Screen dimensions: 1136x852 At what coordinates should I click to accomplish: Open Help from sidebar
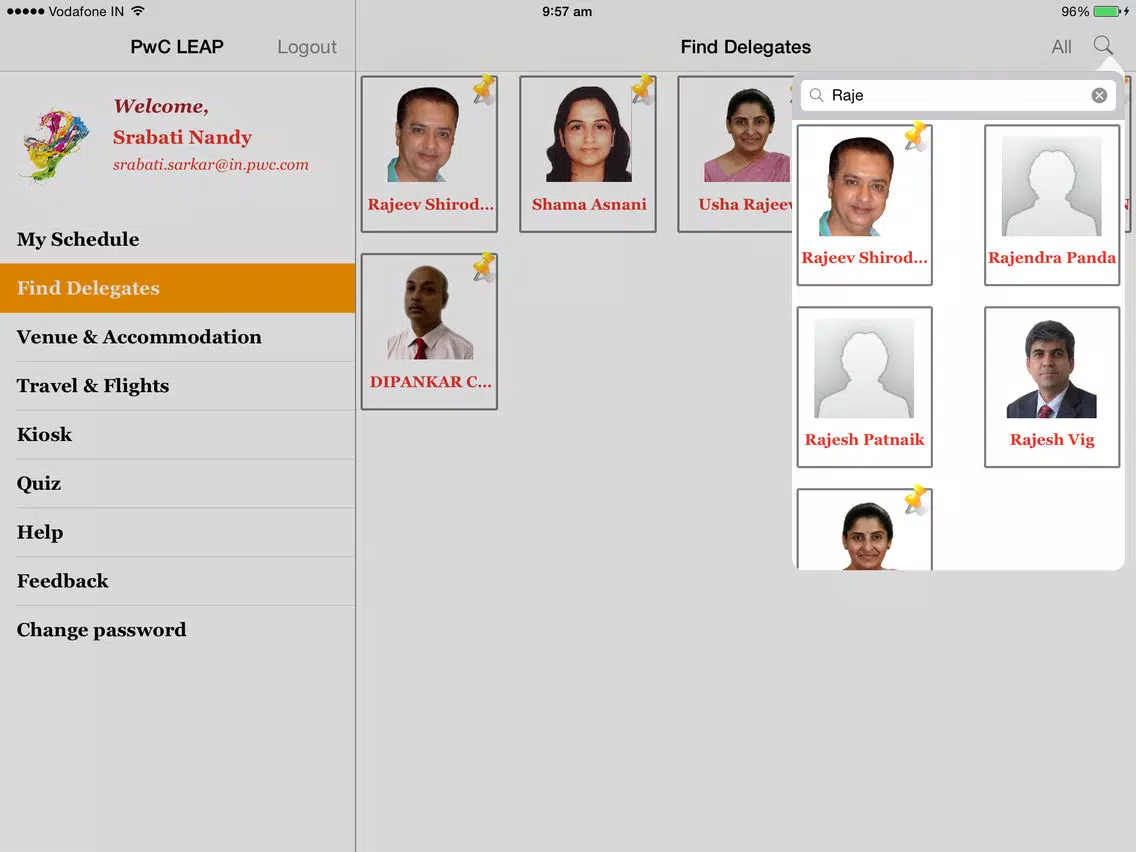tap(178, 532)
